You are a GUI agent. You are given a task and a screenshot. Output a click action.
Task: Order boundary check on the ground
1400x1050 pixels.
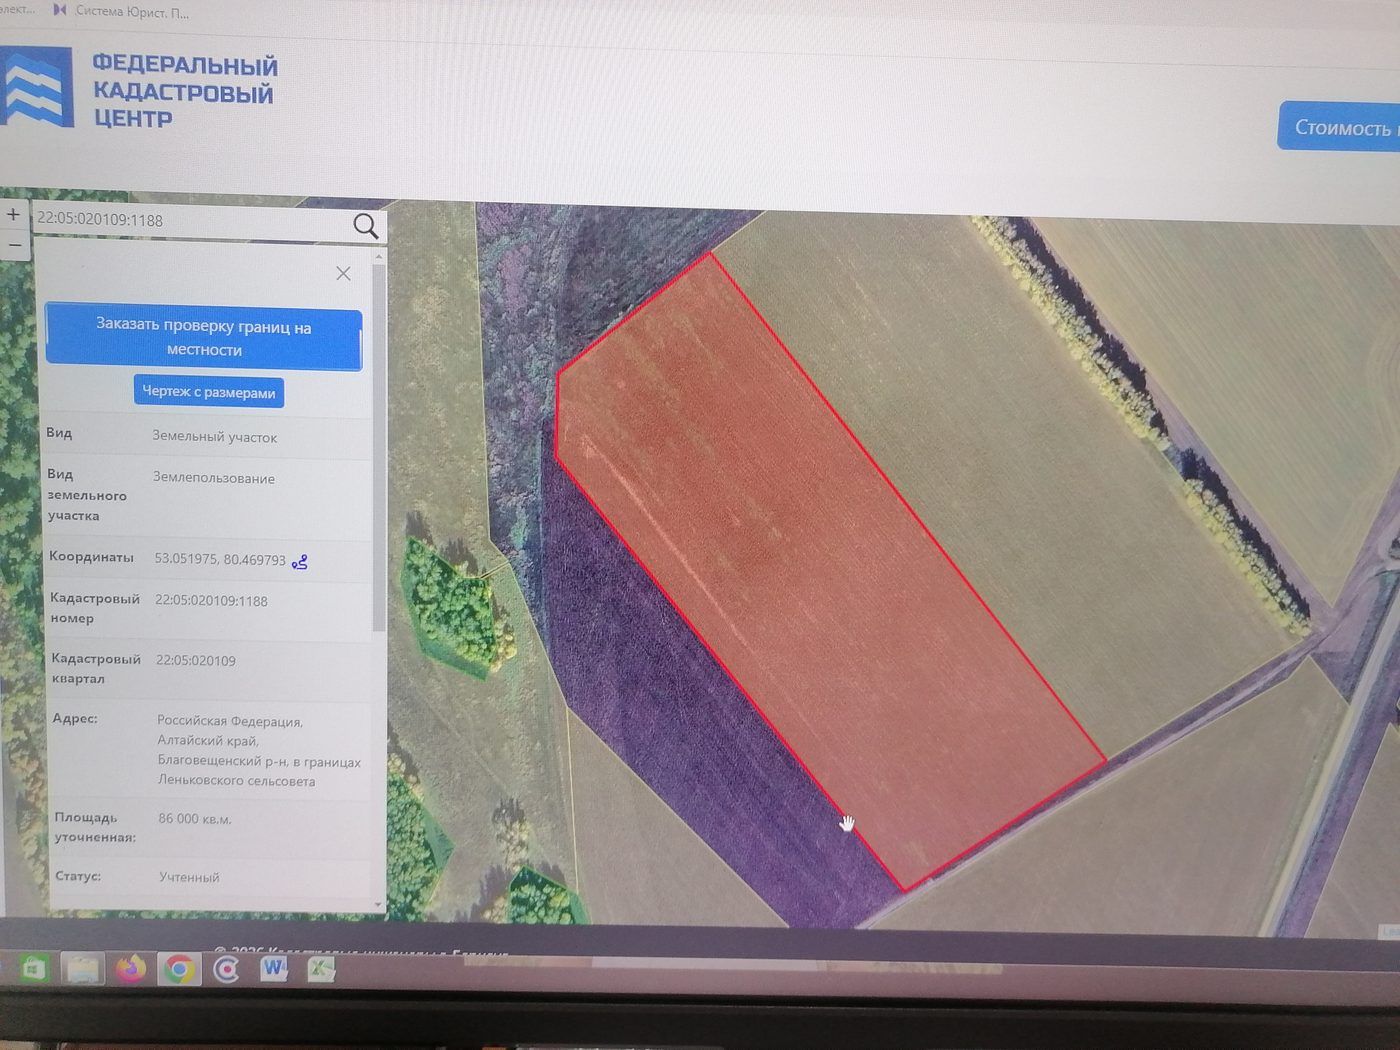pyautogui.click(x=203, y=337)
